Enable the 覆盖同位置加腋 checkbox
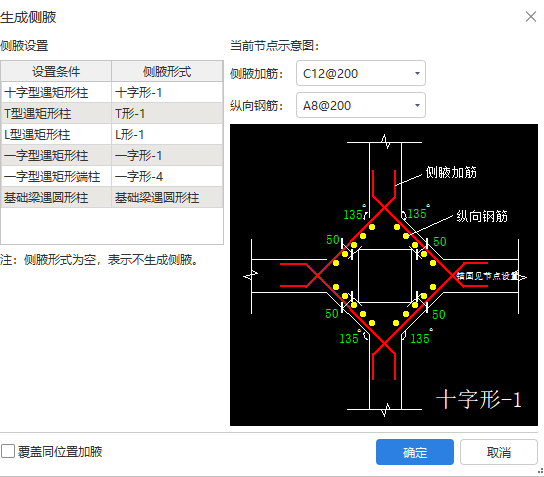 click(8, 452)
